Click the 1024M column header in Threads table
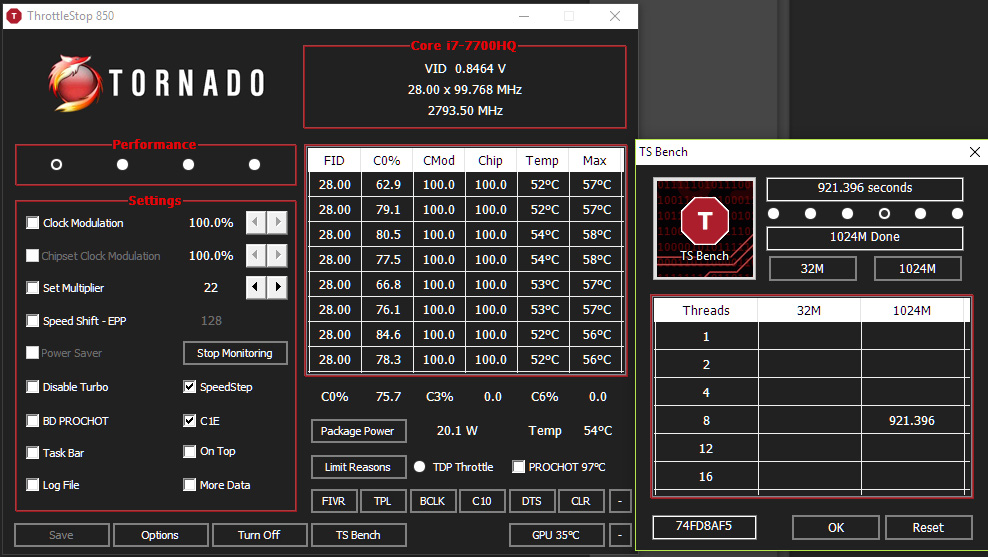Screen dimensions: 988x557 pos(912,310)
